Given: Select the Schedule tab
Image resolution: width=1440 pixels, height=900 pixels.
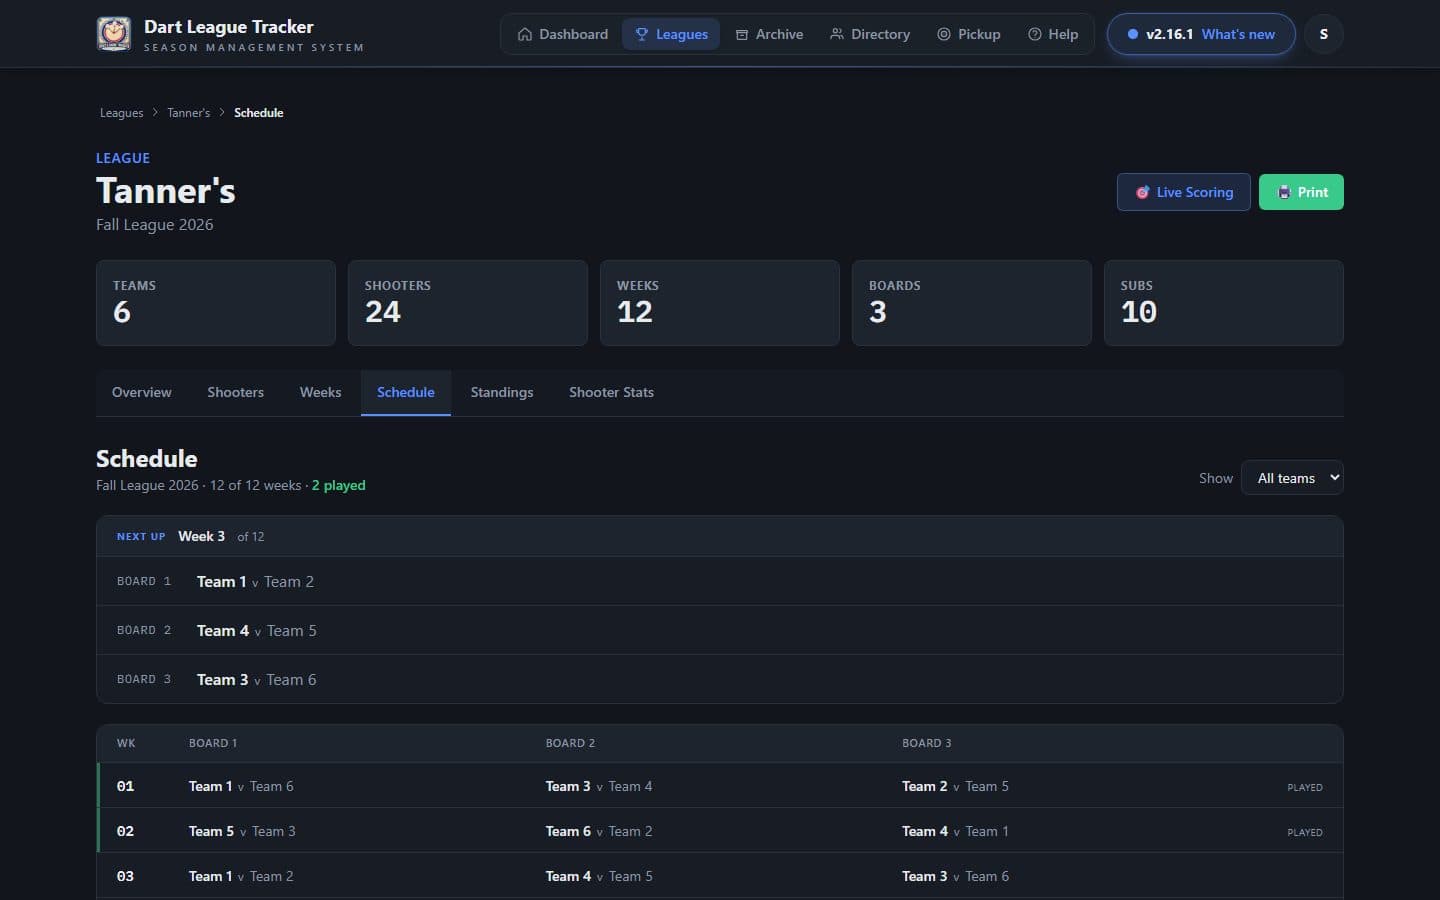Looking at the screenshot, I should (x=405, y=392).
